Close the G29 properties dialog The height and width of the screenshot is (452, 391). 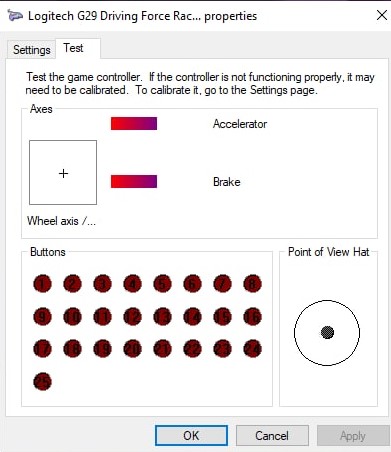382,15
